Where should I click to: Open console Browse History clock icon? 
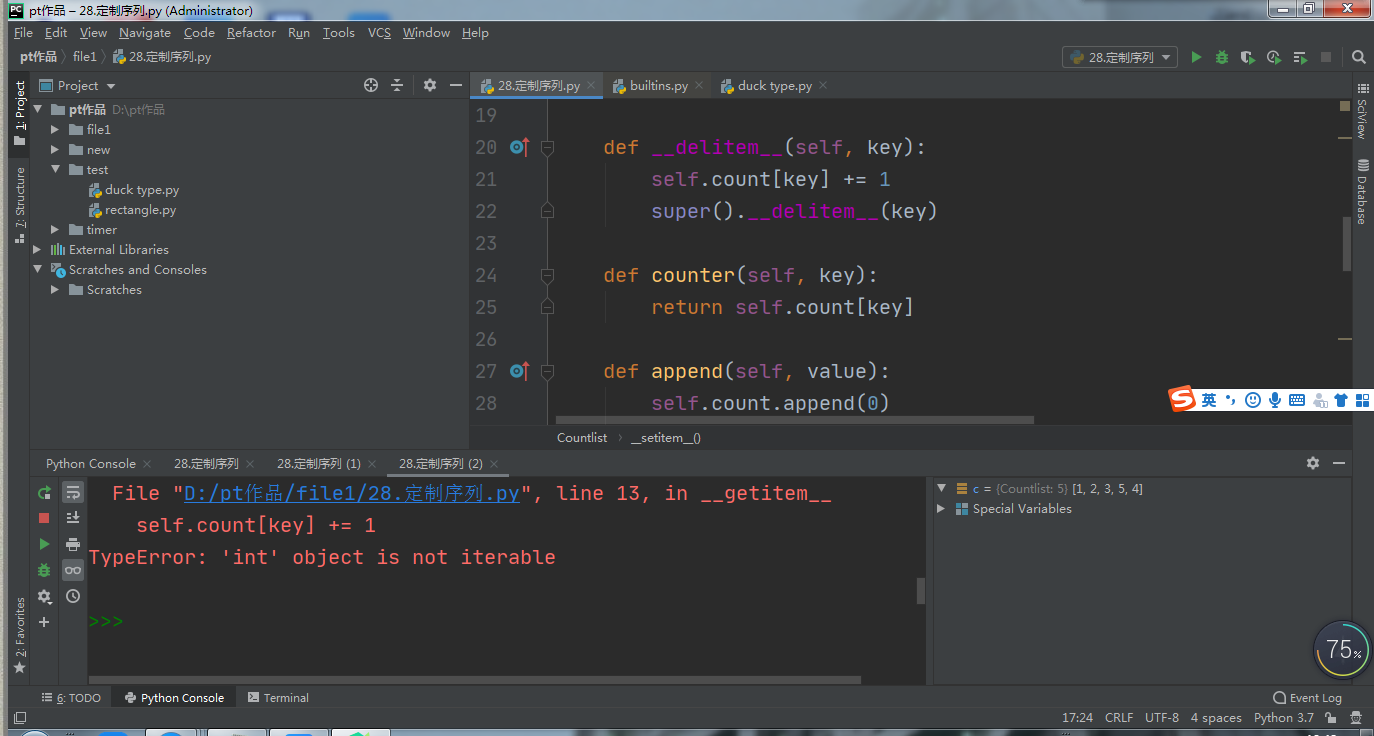[73, 596]
